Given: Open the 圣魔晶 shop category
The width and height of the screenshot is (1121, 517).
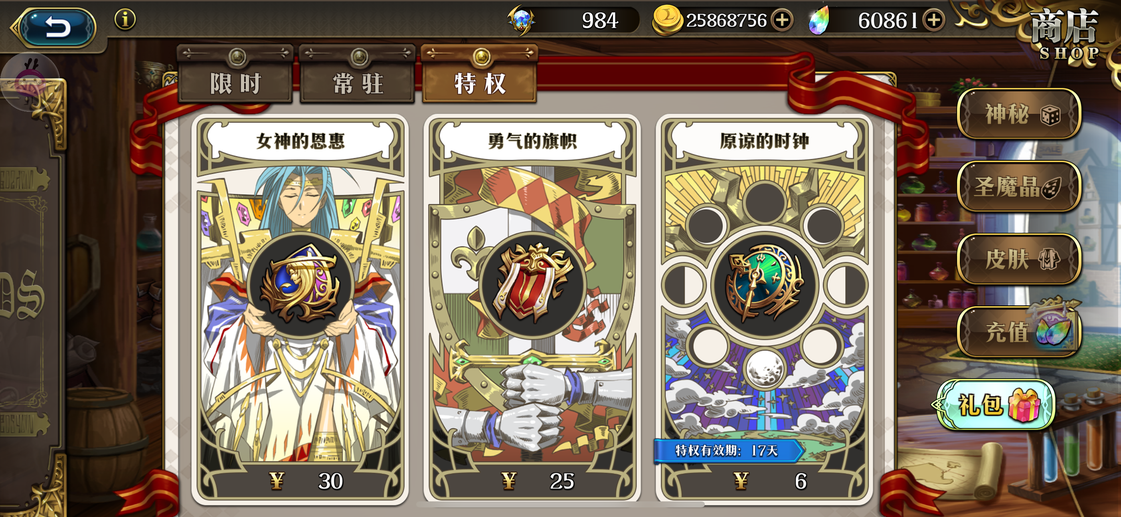Looking at the screenshot, I should 1019,187.
